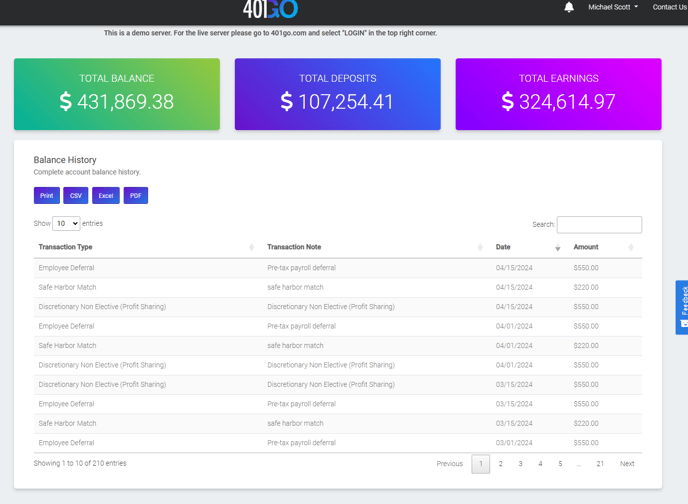Sort the Date column arrow
The image size is (688, 504).
click(558, 247)
